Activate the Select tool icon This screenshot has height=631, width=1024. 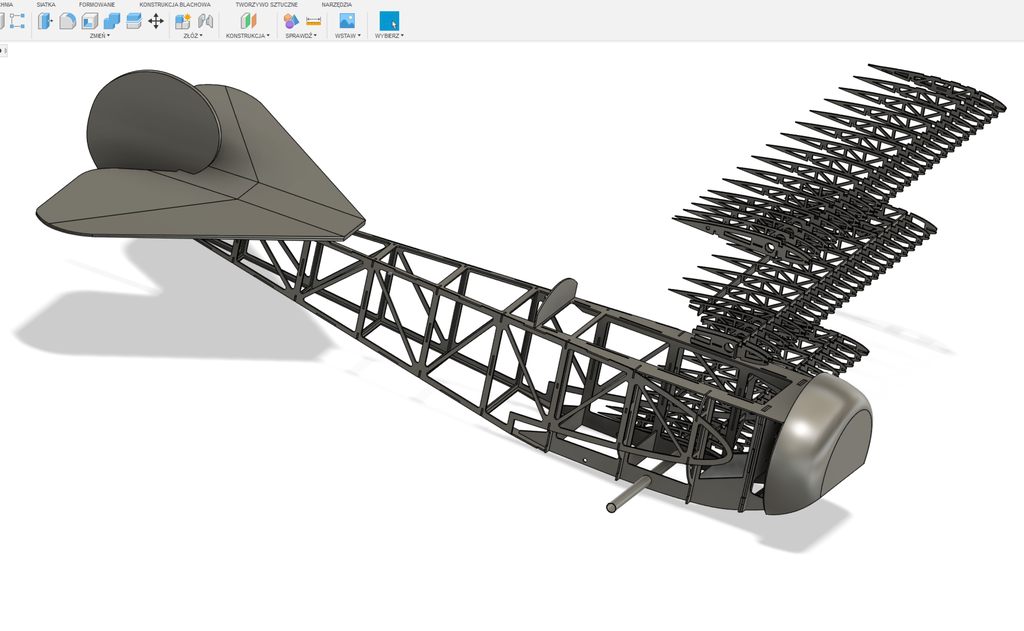(x=389, y=21)
